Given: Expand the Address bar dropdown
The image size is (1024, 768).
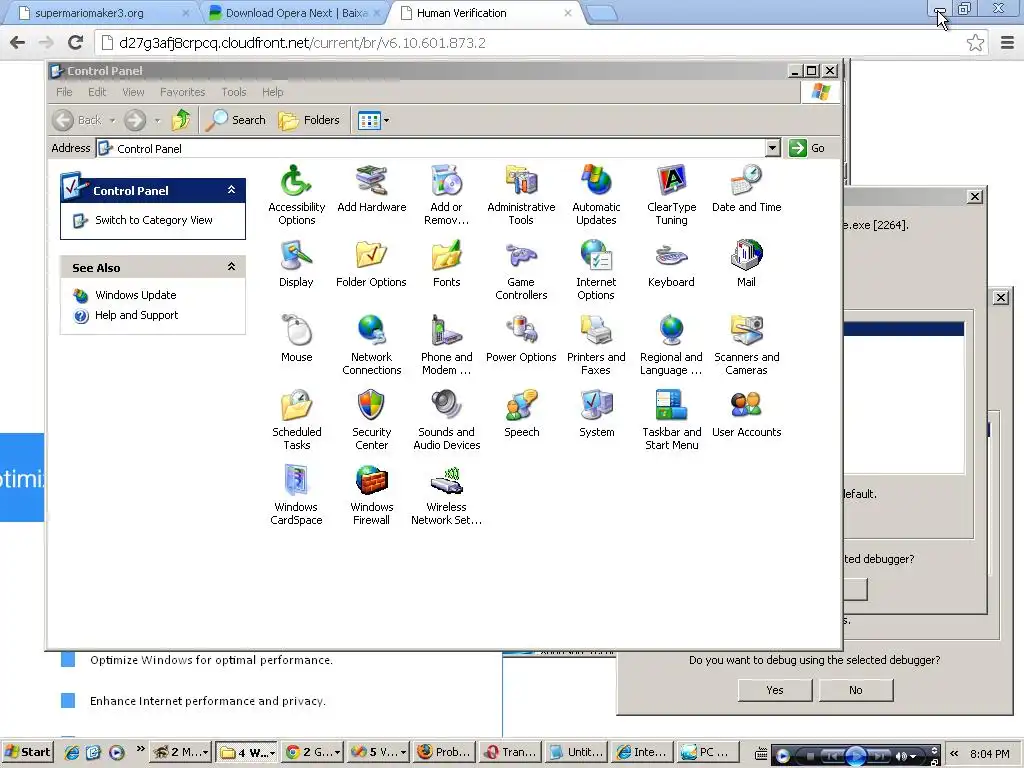Looking at the screenshot, I should 773,148.
